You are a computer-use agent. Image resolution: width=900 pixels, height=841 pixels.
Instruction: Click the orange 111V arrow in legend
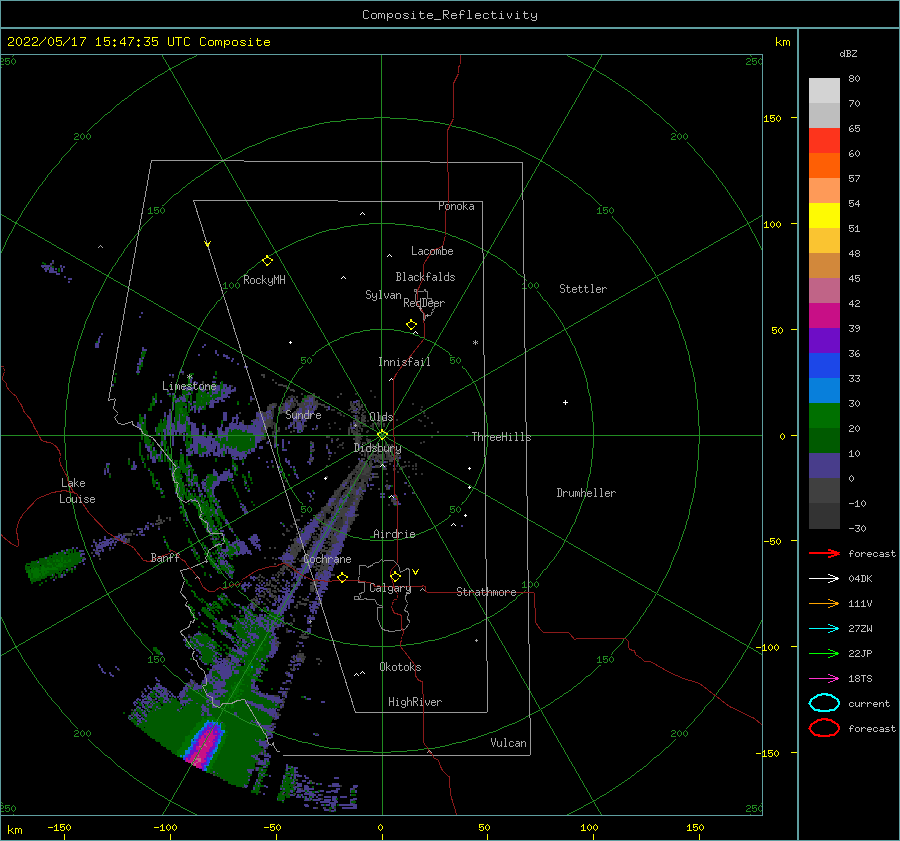[824, 603]
